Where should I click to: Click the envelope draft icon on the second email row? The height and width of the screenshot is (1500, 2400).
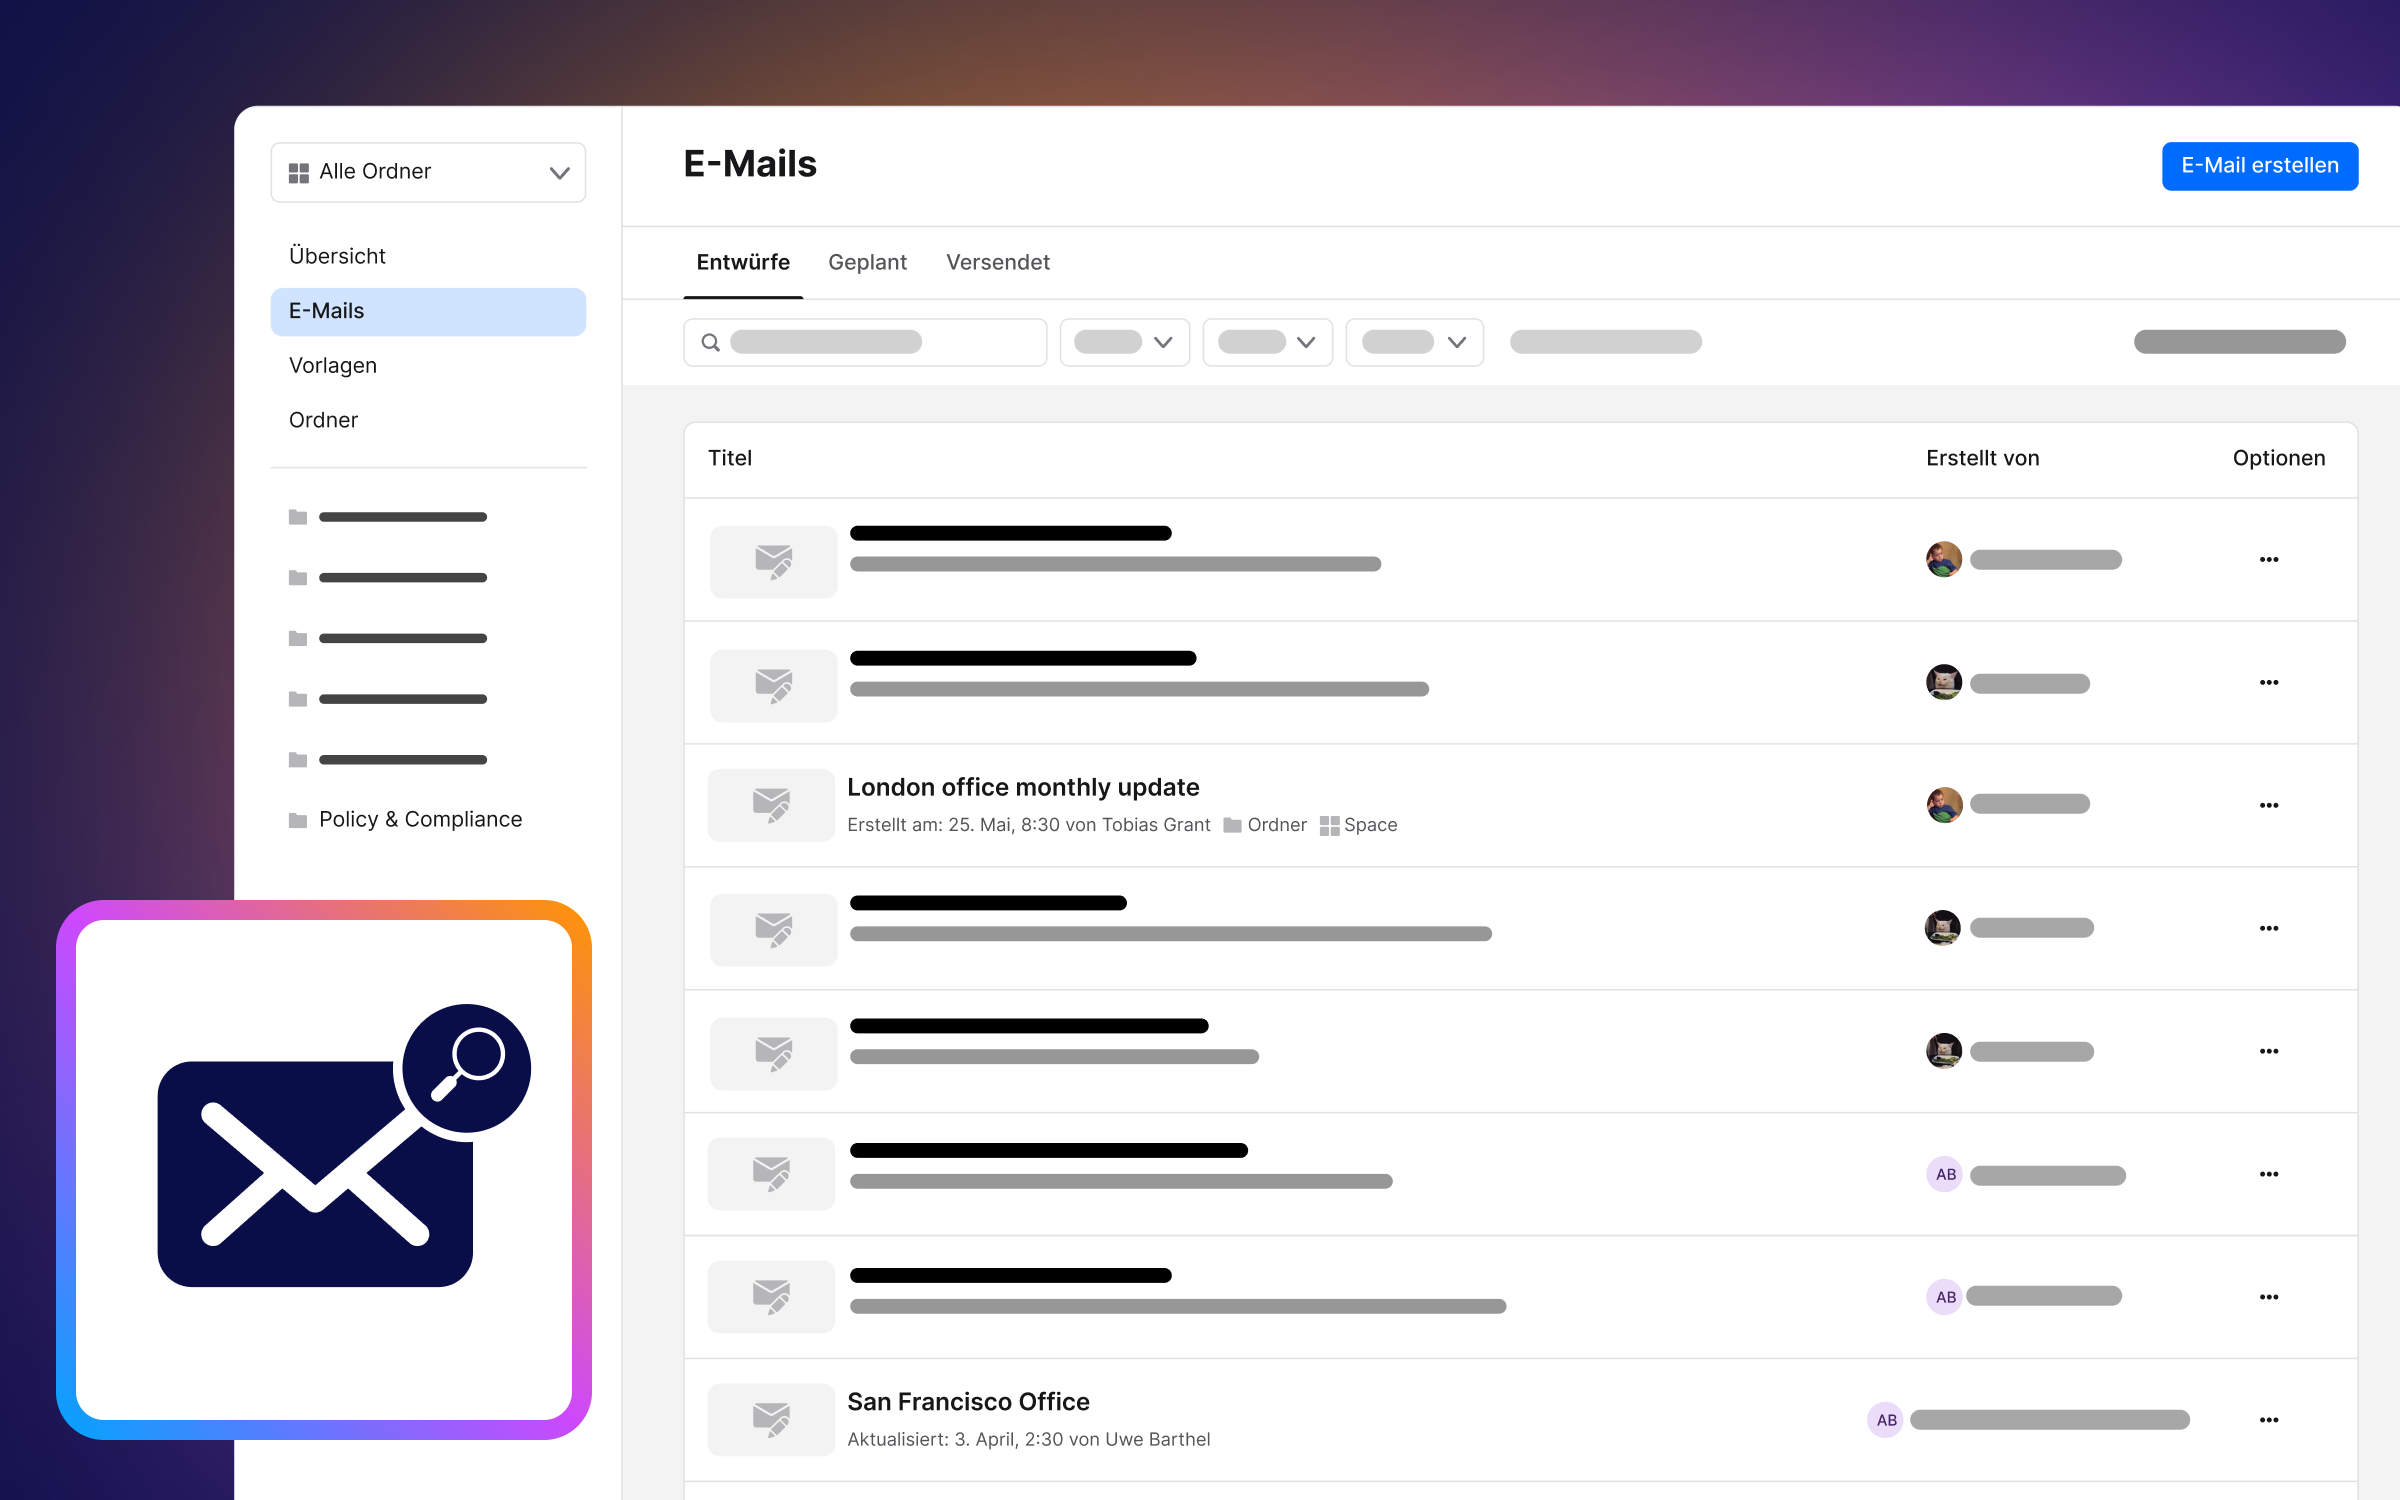[x=772, y=684]
